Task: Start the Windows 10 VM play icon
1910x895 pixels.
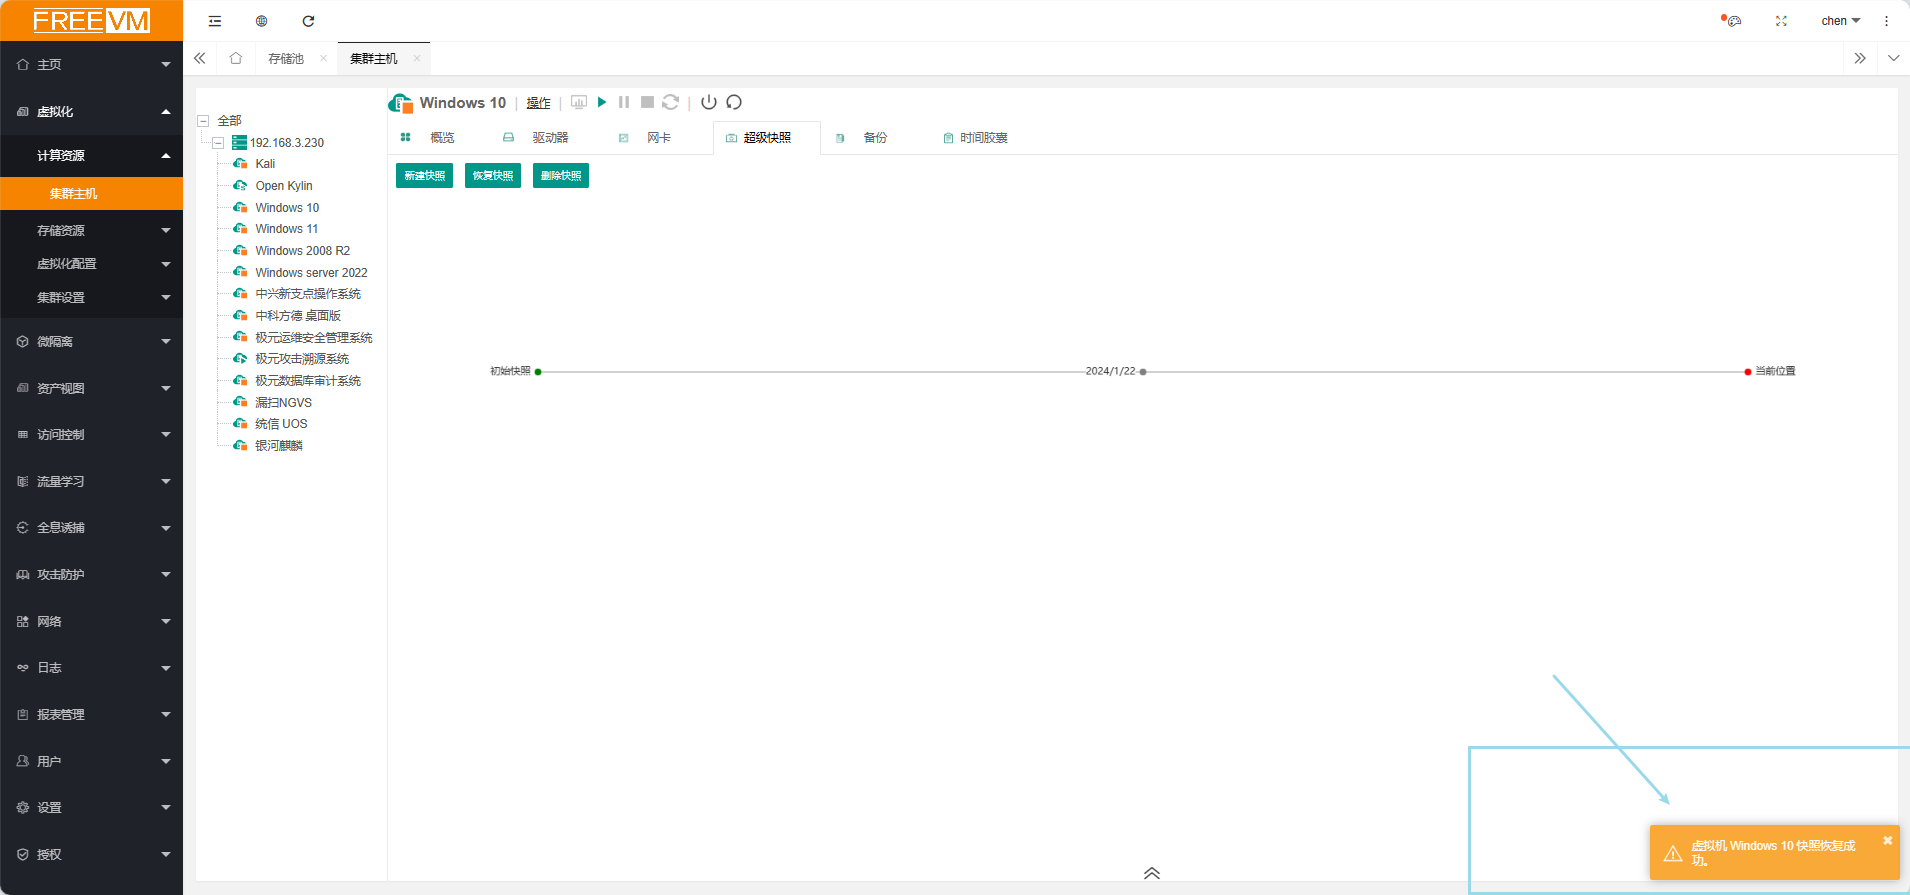Action: pyautogui.click(x=602, y=102)
